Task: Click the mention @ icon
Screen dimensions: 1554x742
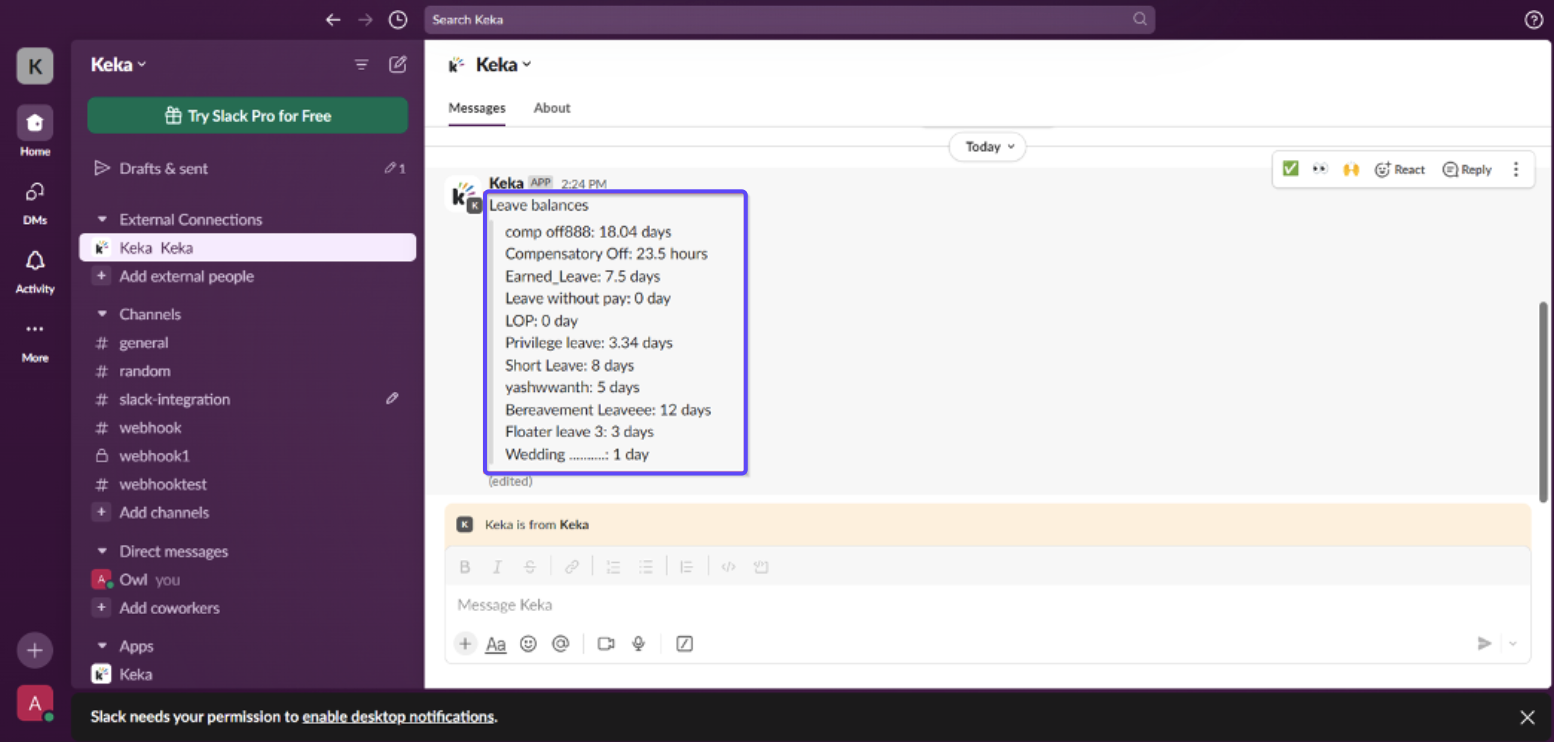Action: tap(561, 644)
